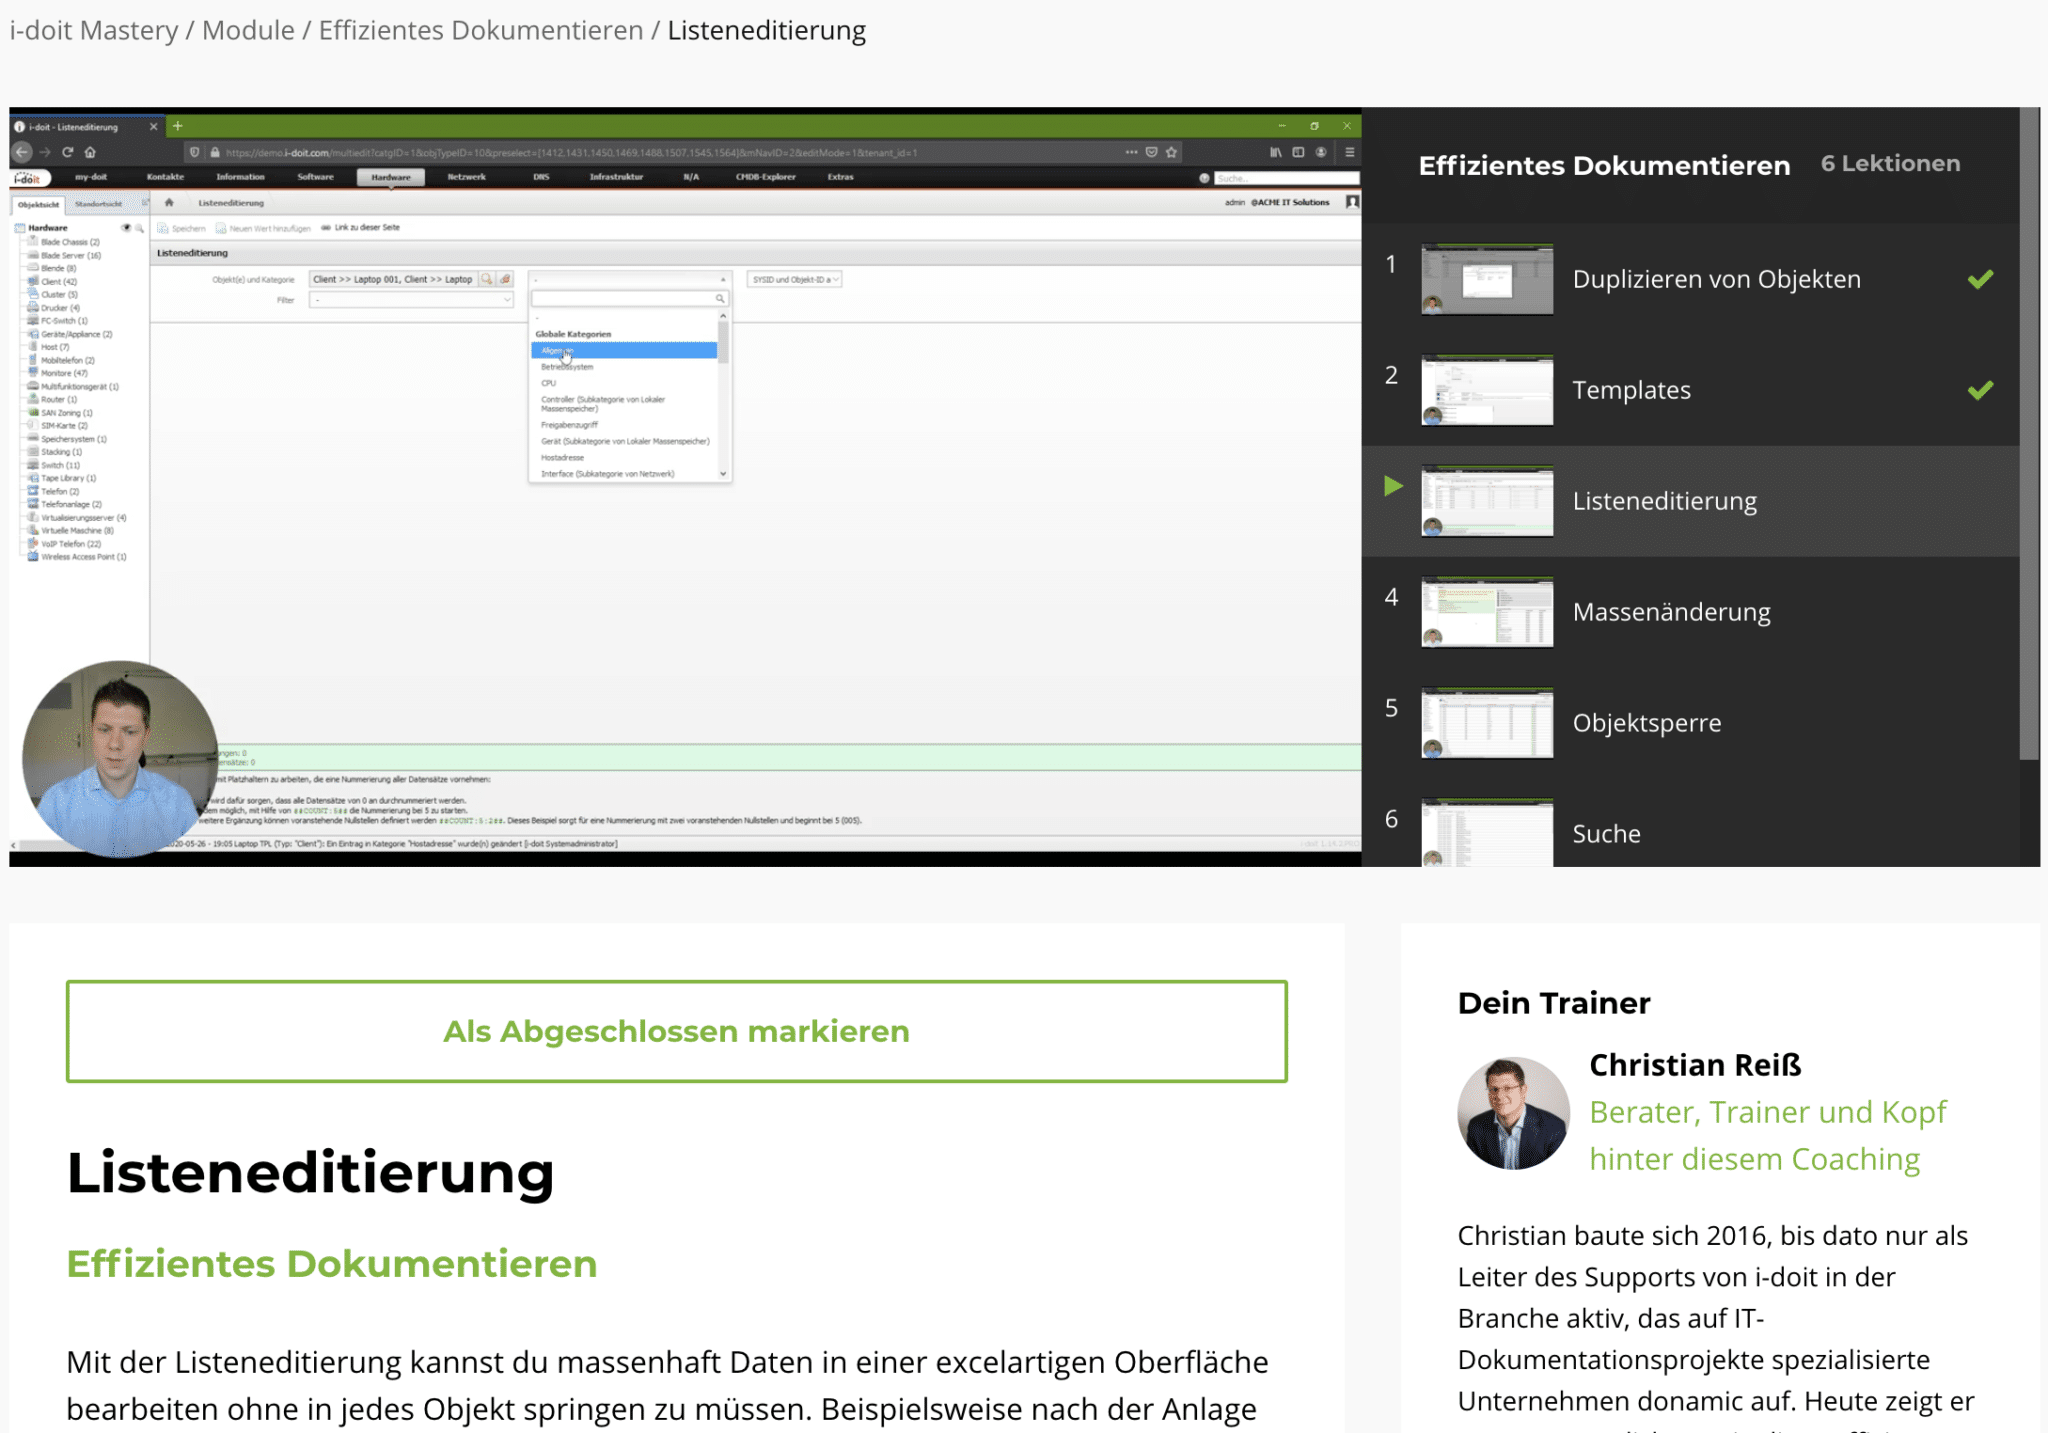Switch to the Standortsicht tab
This screenshot has height=1433, width=2048.
coord(98,204)
